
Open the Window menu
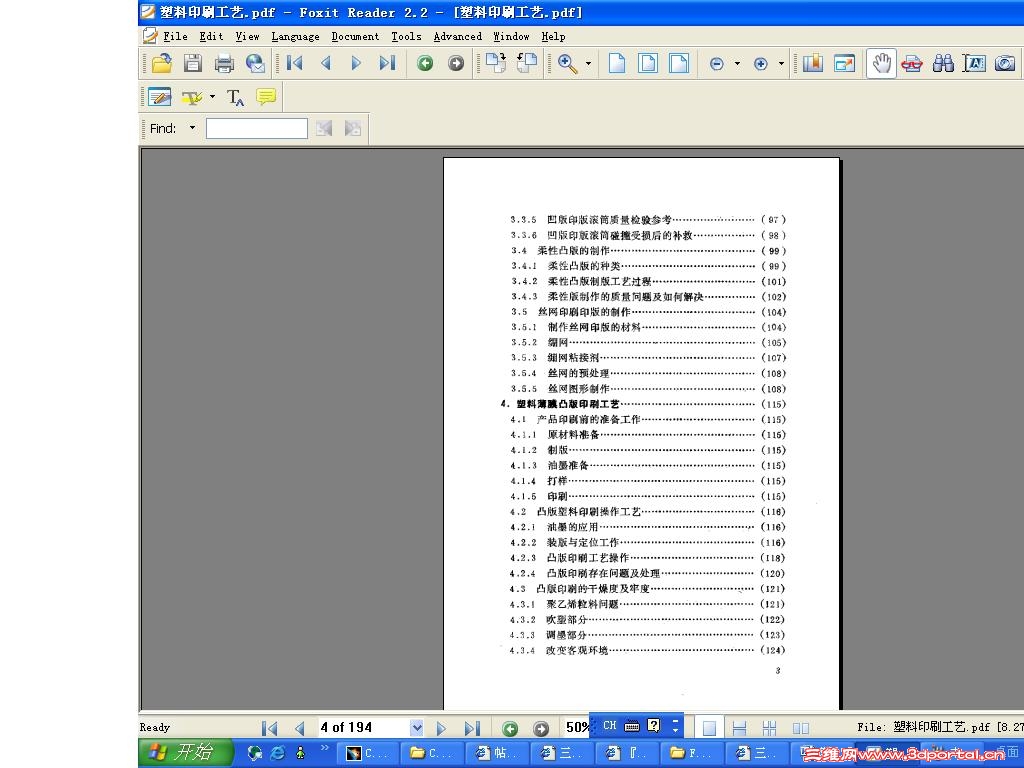[x=511, y=37]
